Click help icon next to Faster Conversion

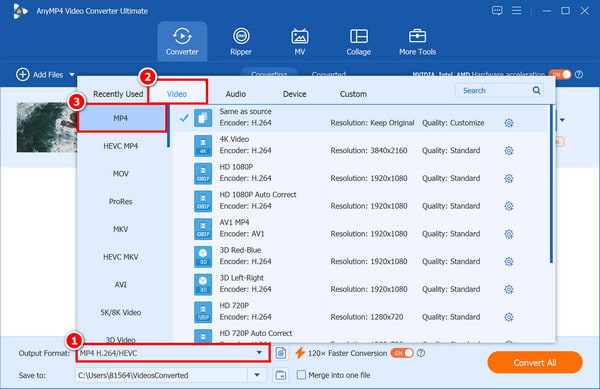pos(421,353)
